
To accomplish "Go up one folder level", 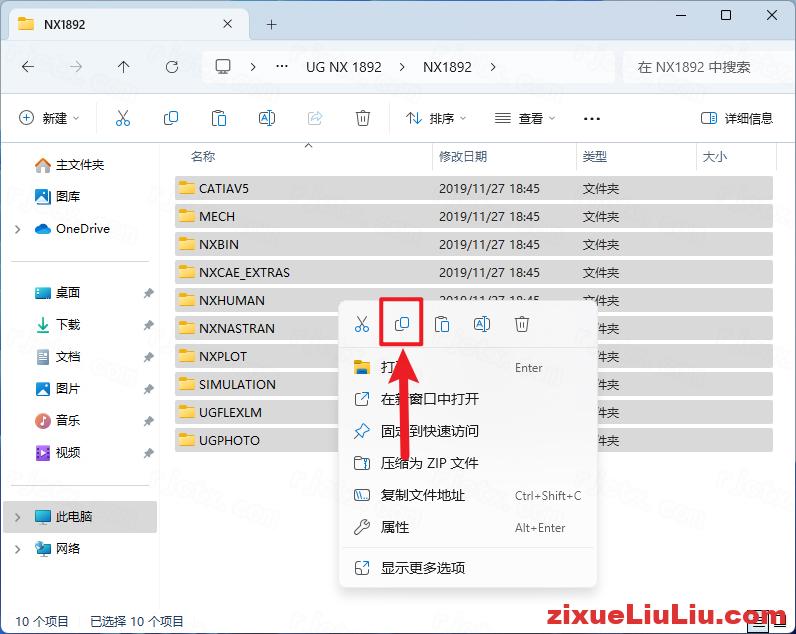I will [x=123, y=66].
